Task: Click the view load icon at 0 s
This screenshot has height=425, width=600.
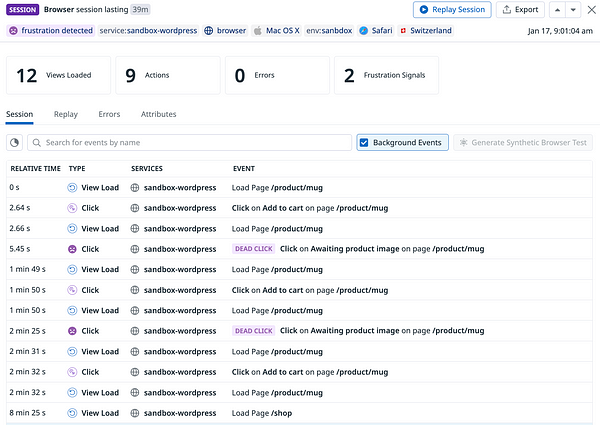Action: (x=72, y=187)
